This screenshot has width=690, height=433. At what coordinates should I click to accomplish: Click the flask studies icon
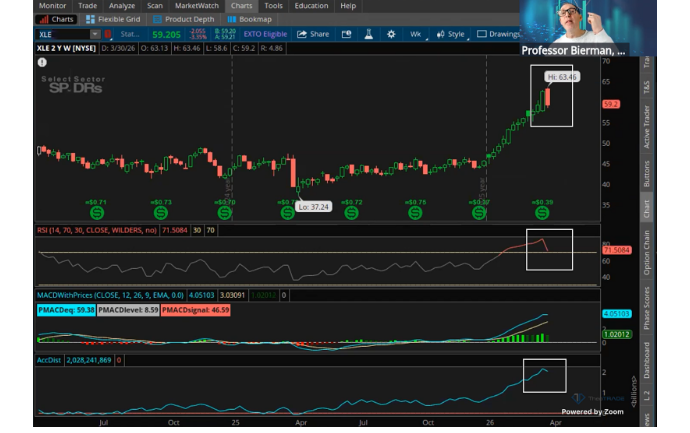pos(369,34)
